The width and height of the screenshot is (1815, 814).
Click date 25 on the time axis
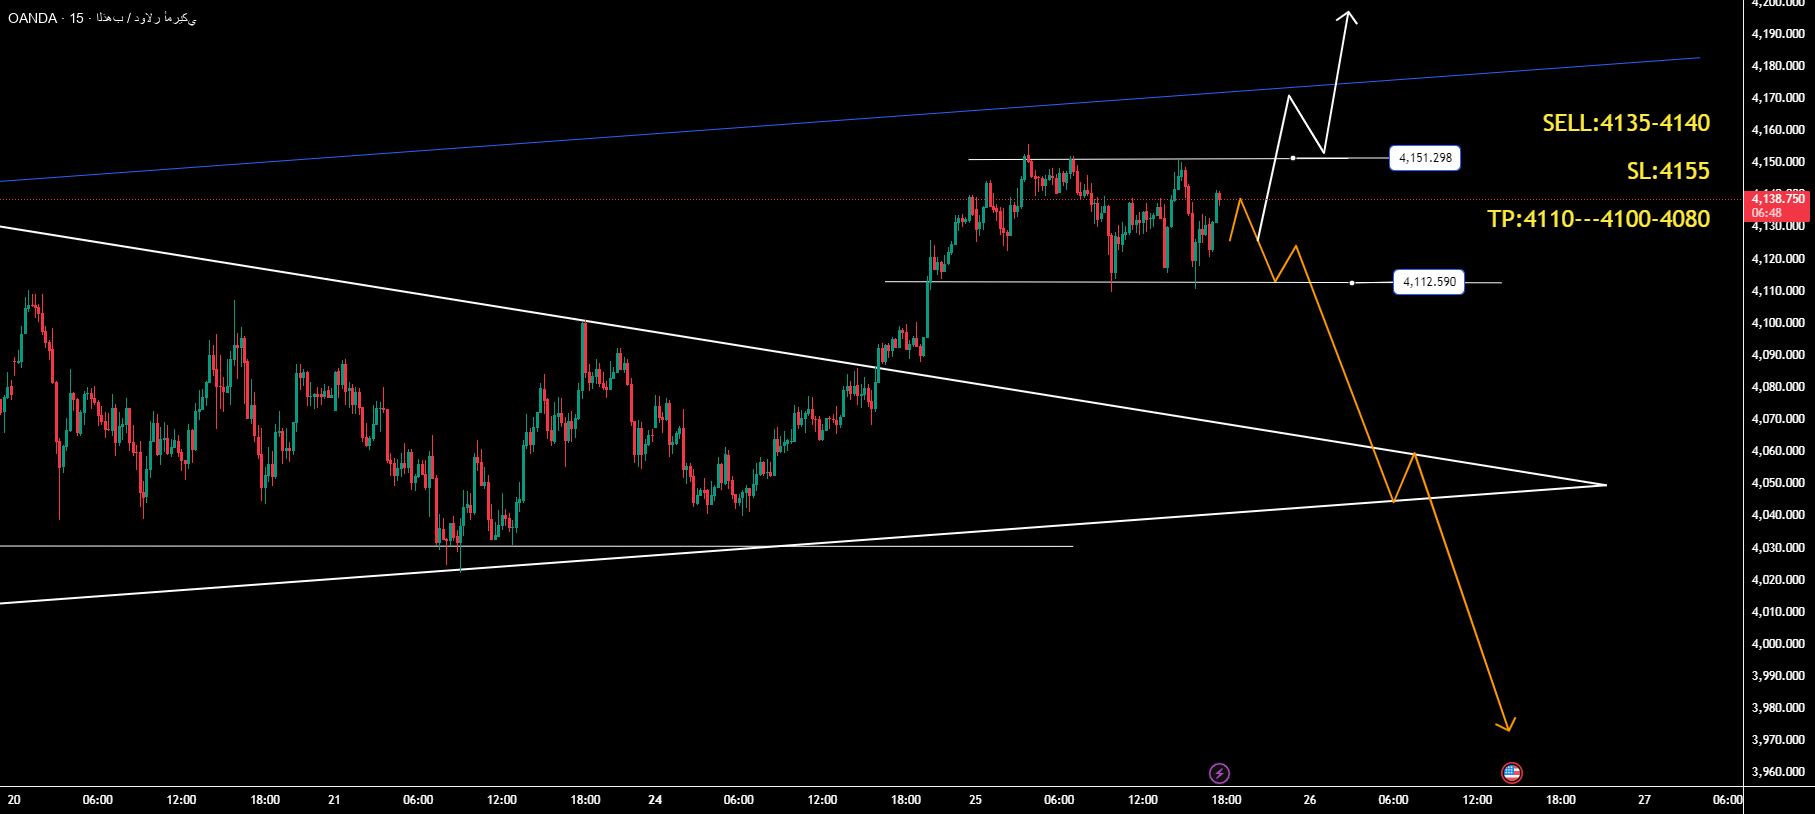click(975, 800)
